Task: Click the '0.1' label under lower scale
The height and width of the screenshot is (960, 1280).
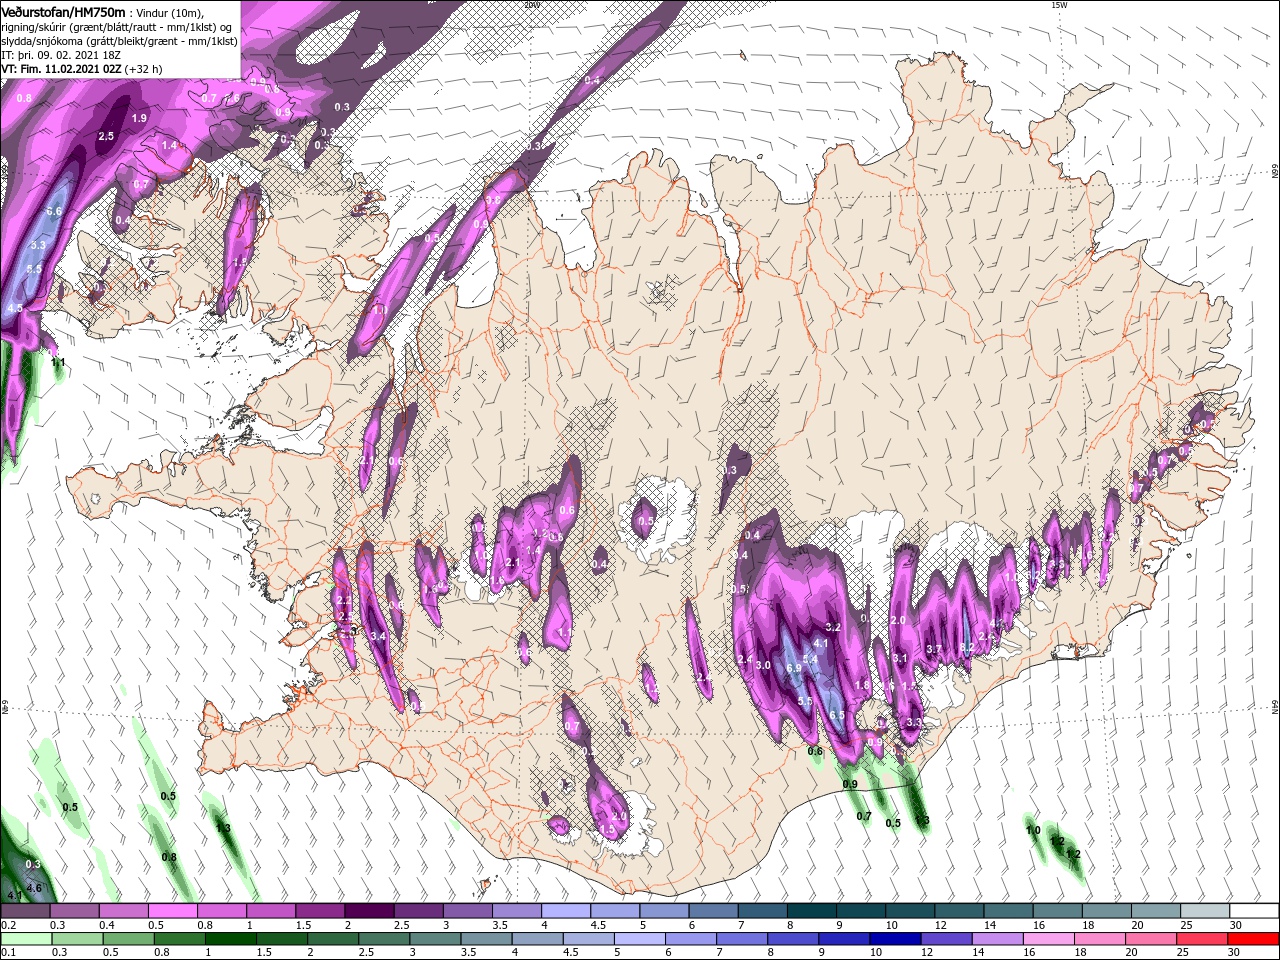Action: 8,953
